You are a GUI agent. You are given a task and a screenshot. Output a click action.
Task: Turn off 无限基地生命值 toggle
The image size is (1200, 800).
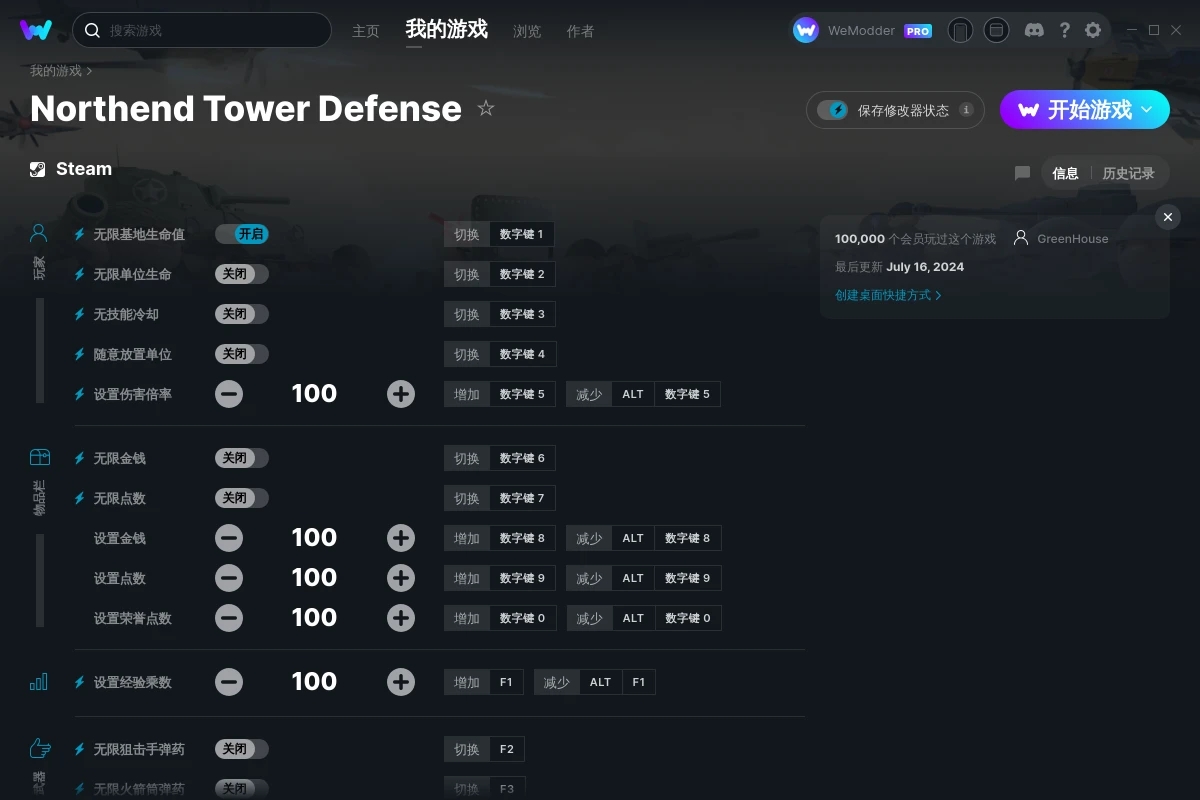click(241, 234)
